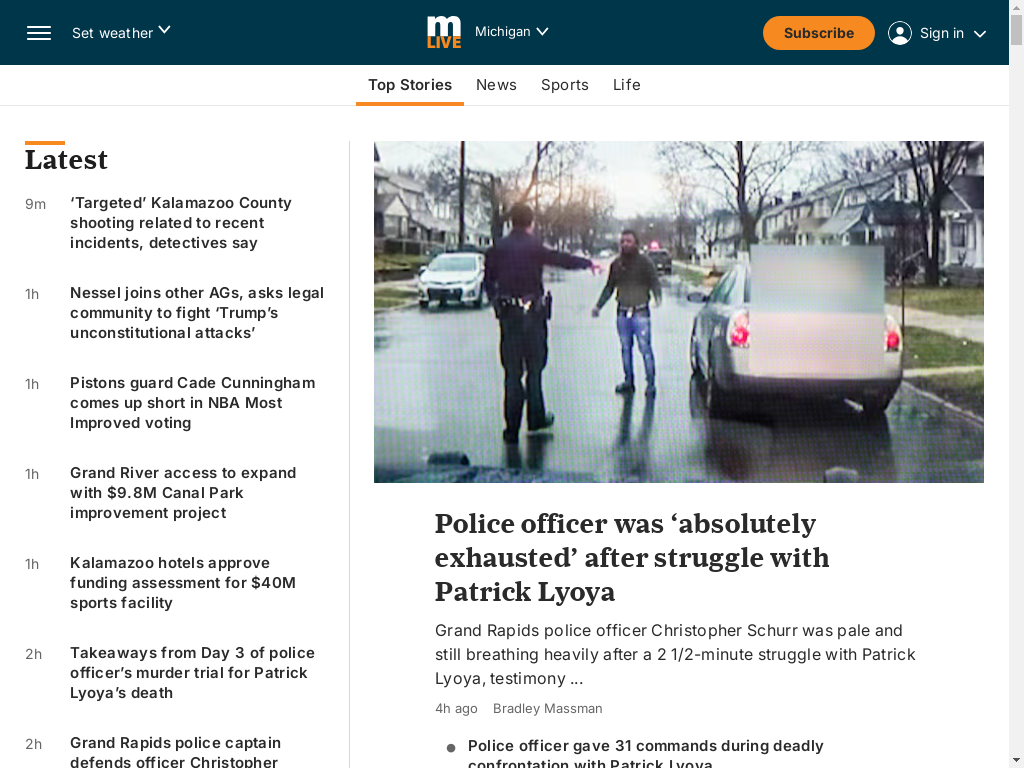Click the dashcam photo of officer and car

679,312
